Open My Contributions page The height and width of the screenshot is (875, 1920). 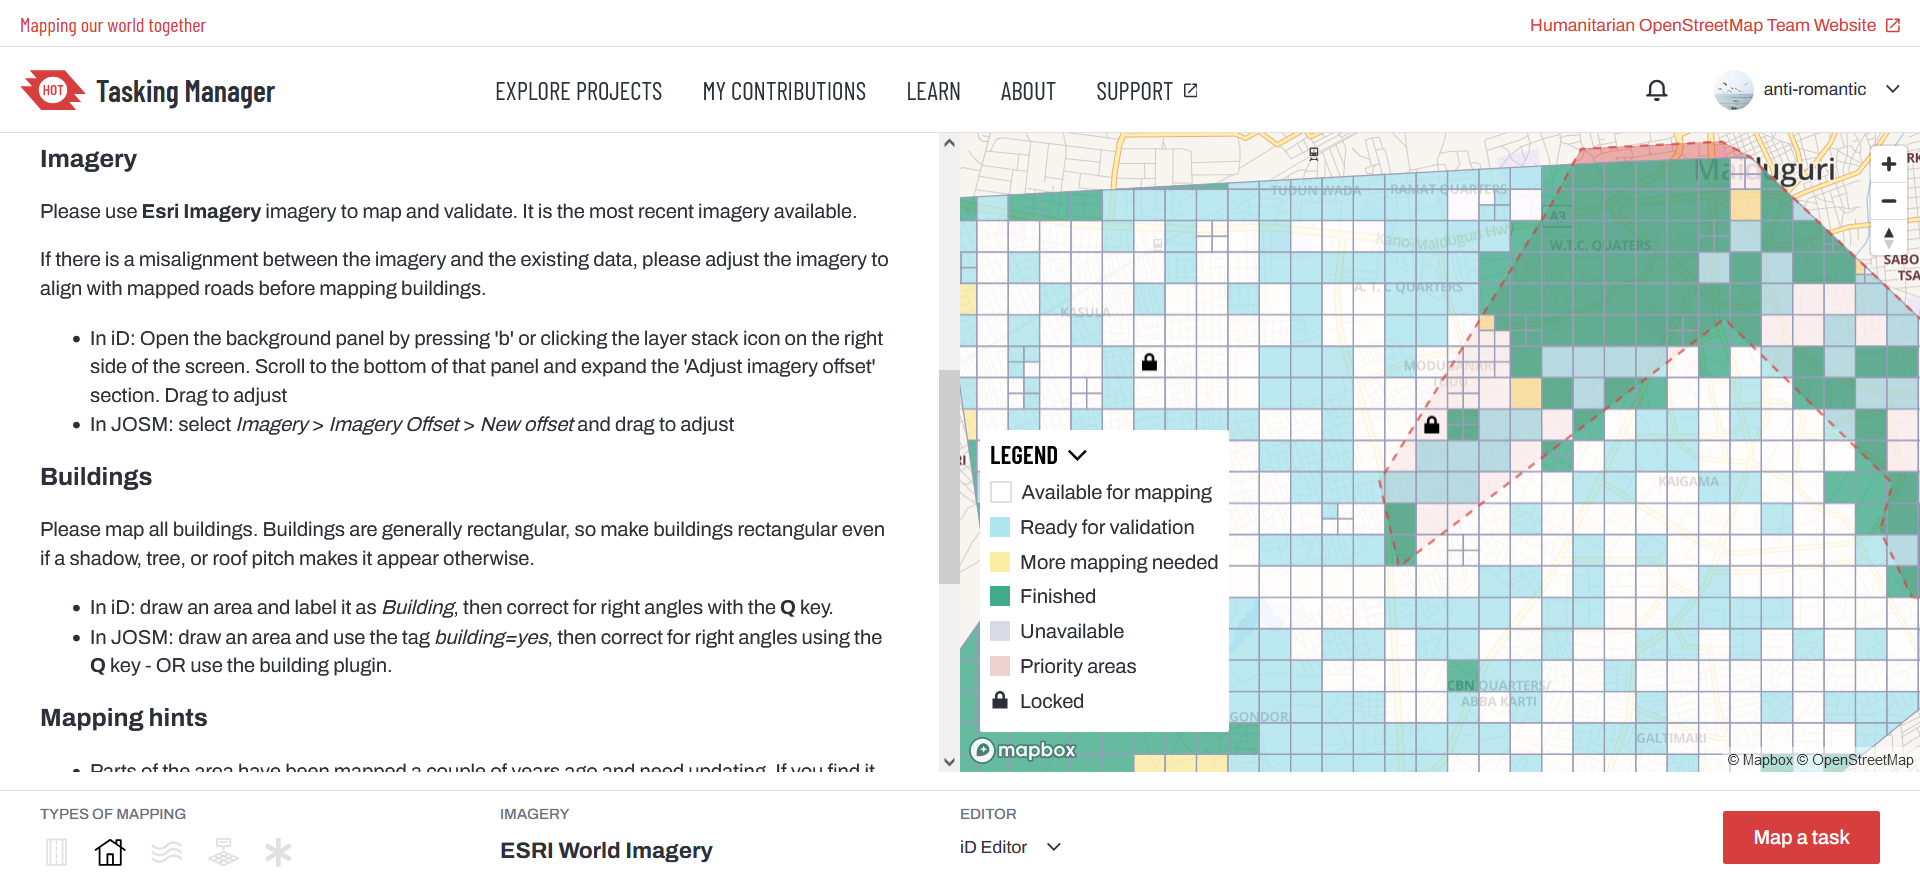pyautogui.click(x=784, y=92)
